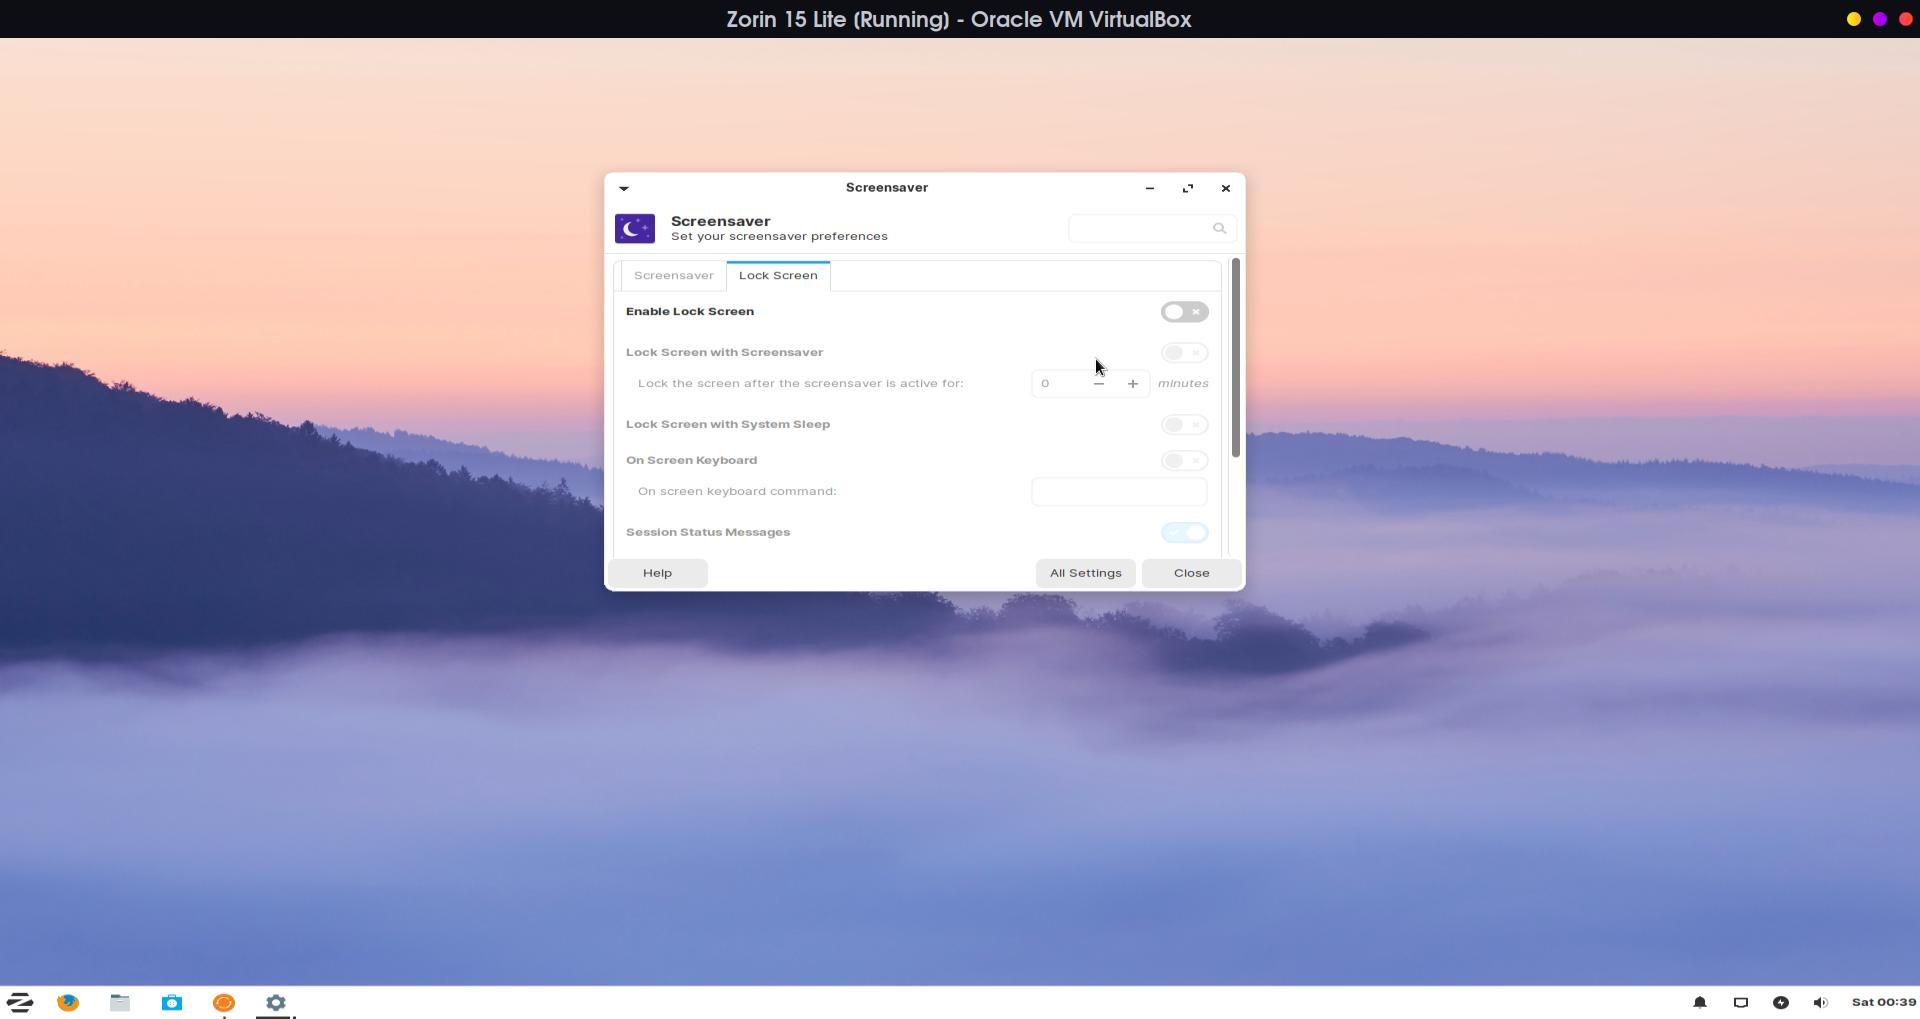Image resolution: width=1920 pixels, height=1019 pixels.
Task: Enable the Lock Screen toggle
Action: [1184, 312]
